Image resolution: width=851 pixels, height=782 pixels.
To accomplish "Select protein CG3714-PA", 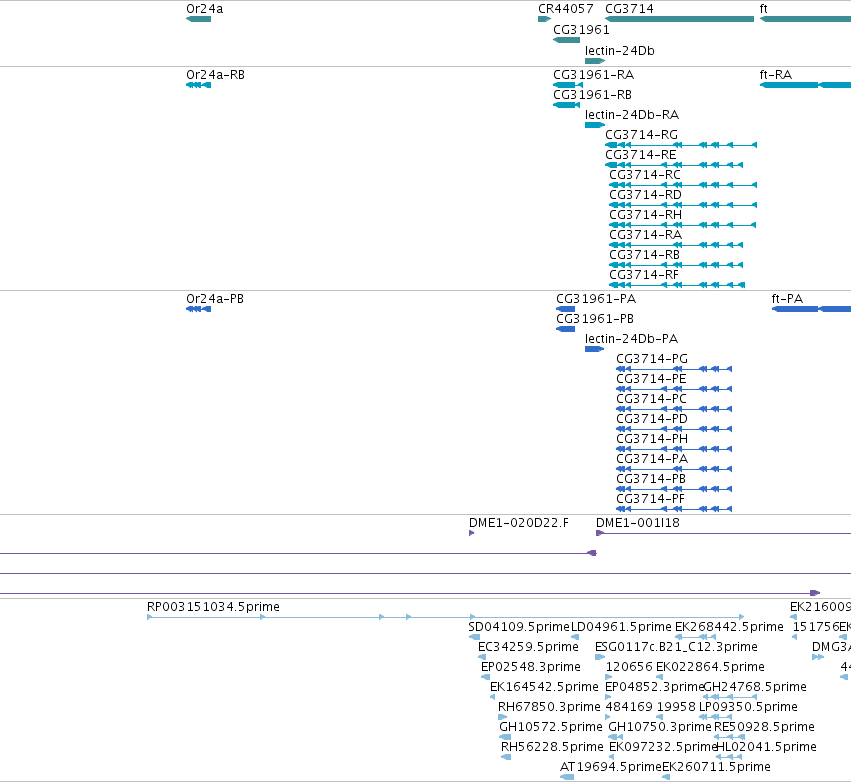I will 674,469.
